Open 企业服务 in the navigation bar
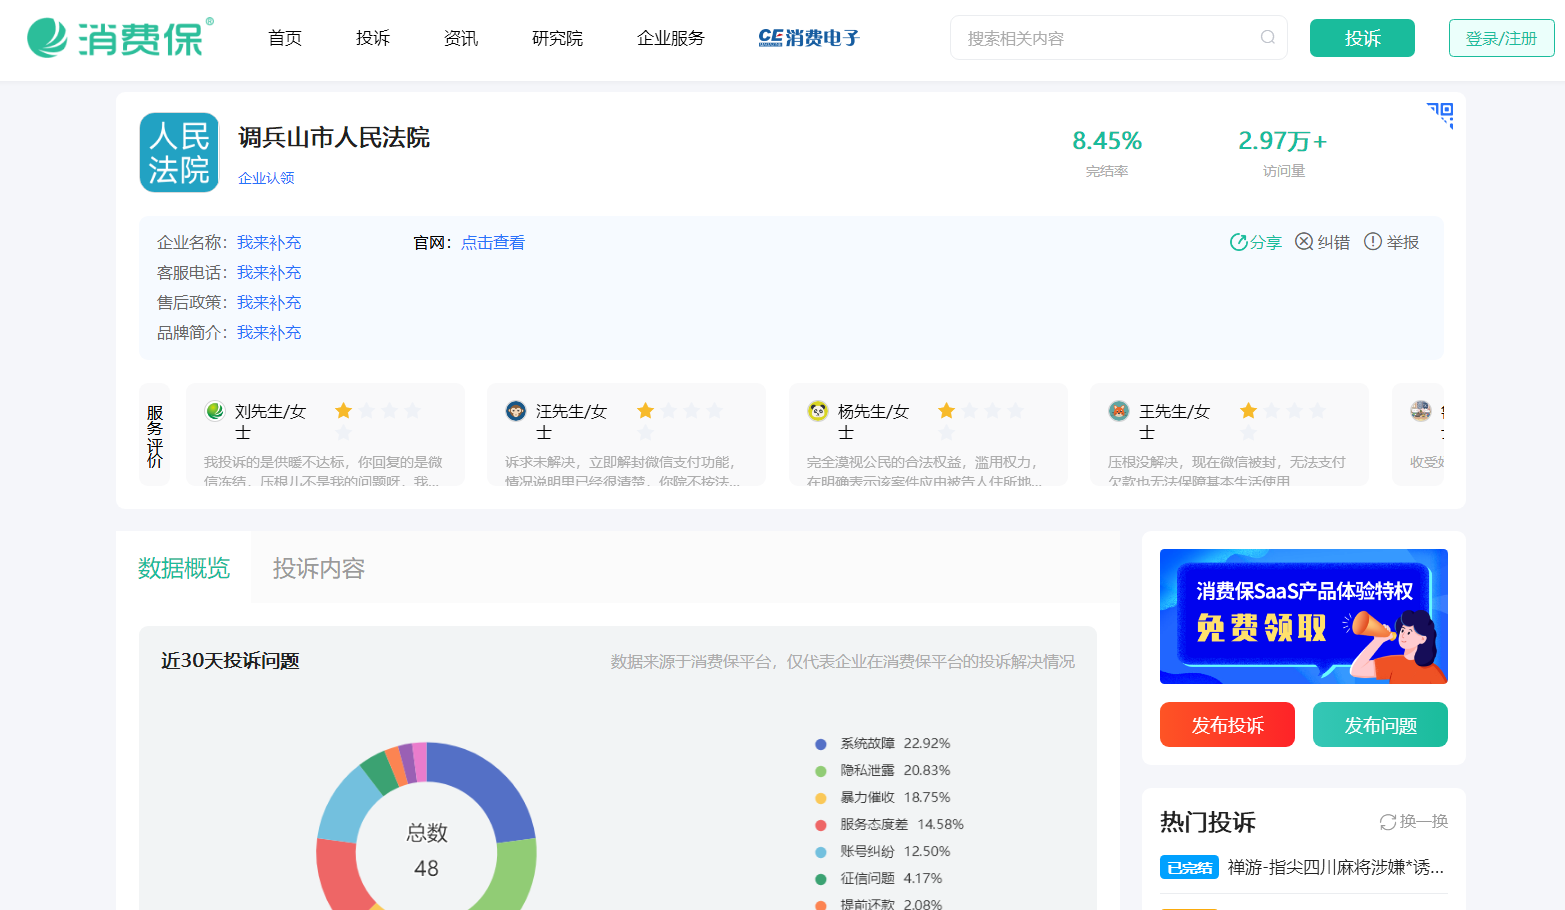1565x910 pixels. pos(671,38)
